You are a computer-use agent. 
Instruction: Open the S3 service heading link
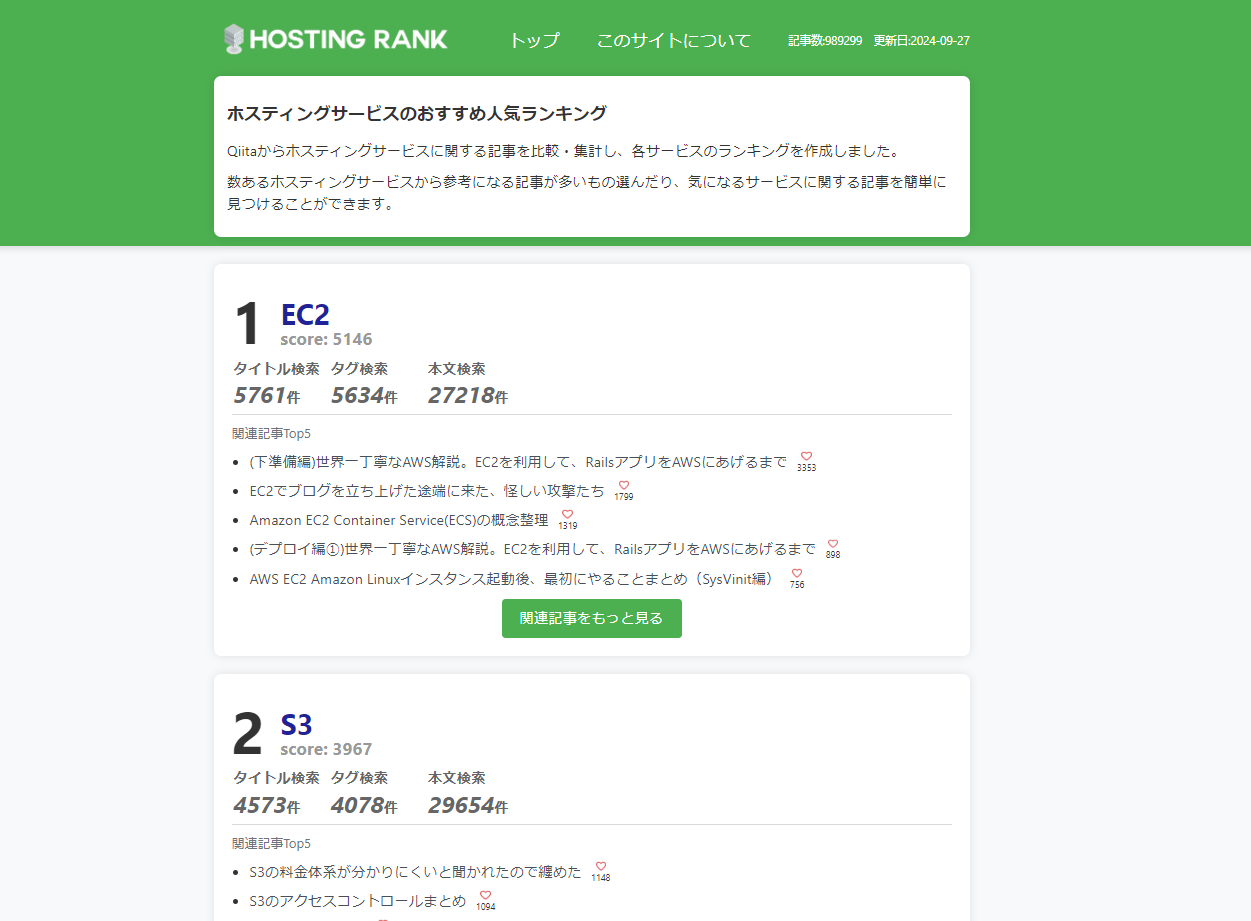tap(296, 724)
